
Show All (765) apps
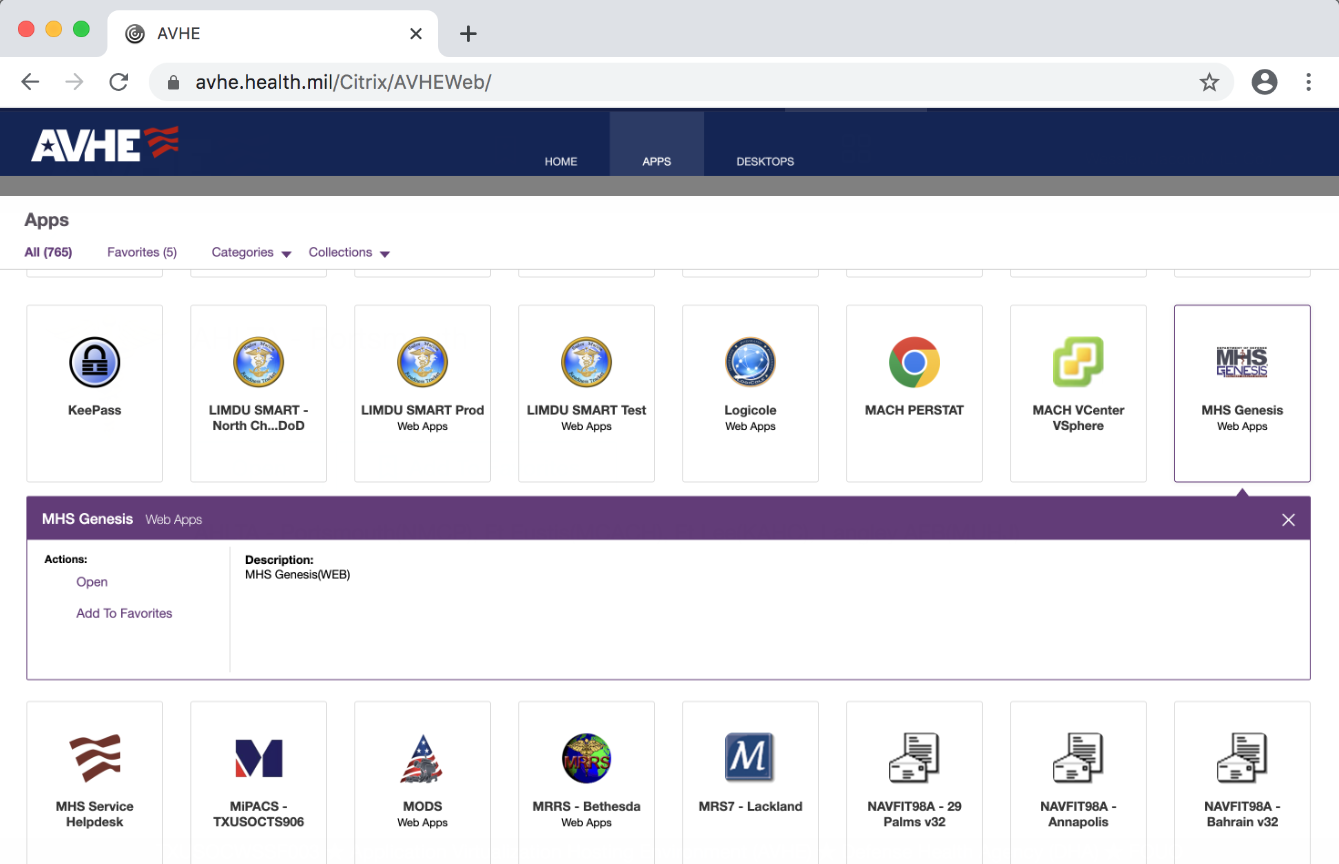pyautogui.click(x=48, y=252)
